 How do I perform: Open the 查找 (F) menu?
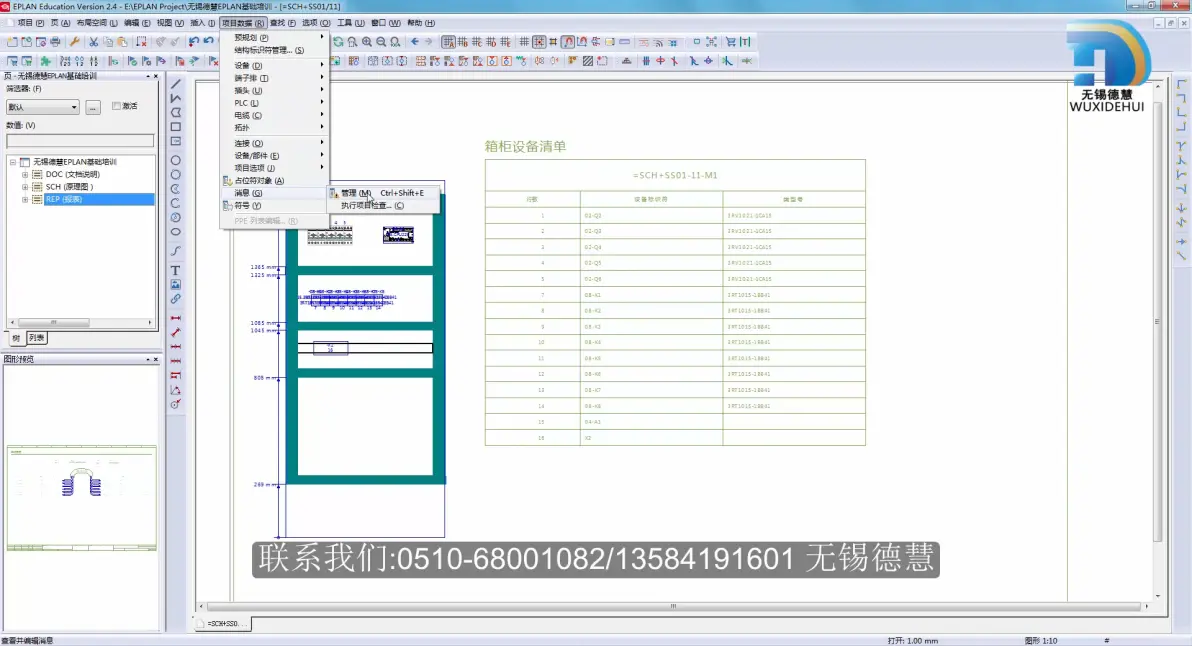(x=282, y=23)
